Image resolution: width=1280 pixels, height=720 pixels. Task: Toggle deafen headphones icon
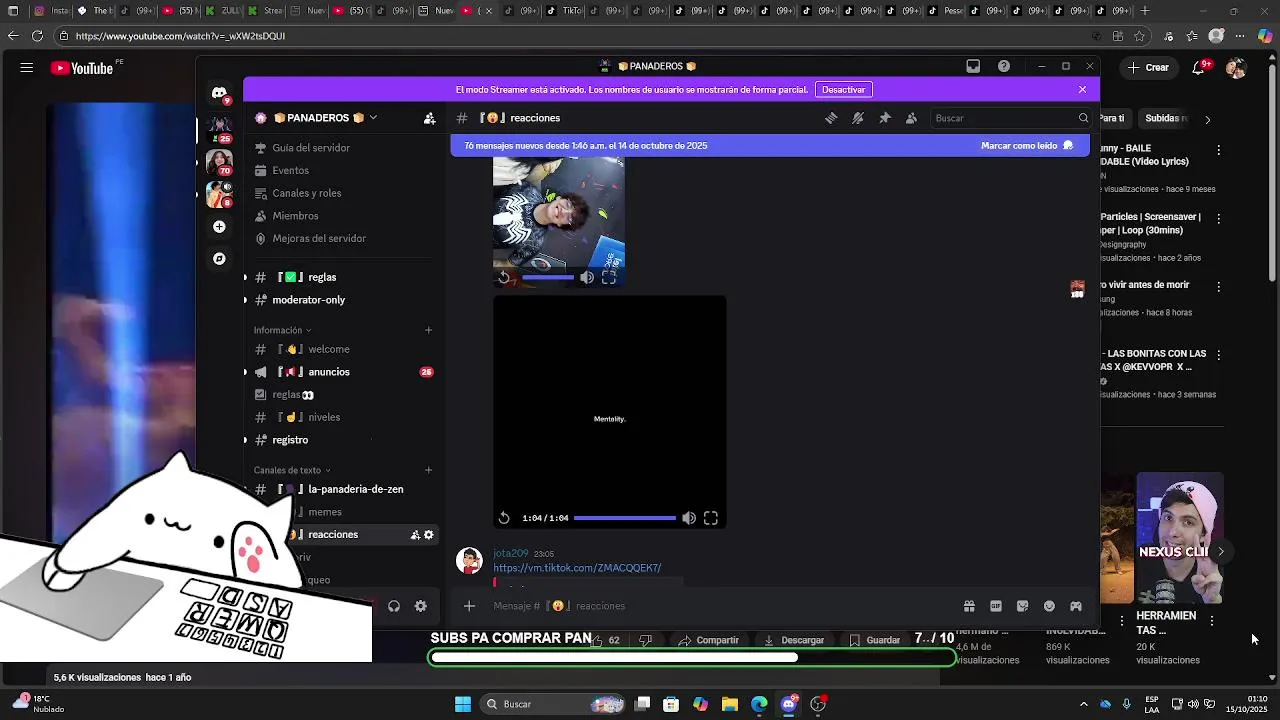click(394, 606)
